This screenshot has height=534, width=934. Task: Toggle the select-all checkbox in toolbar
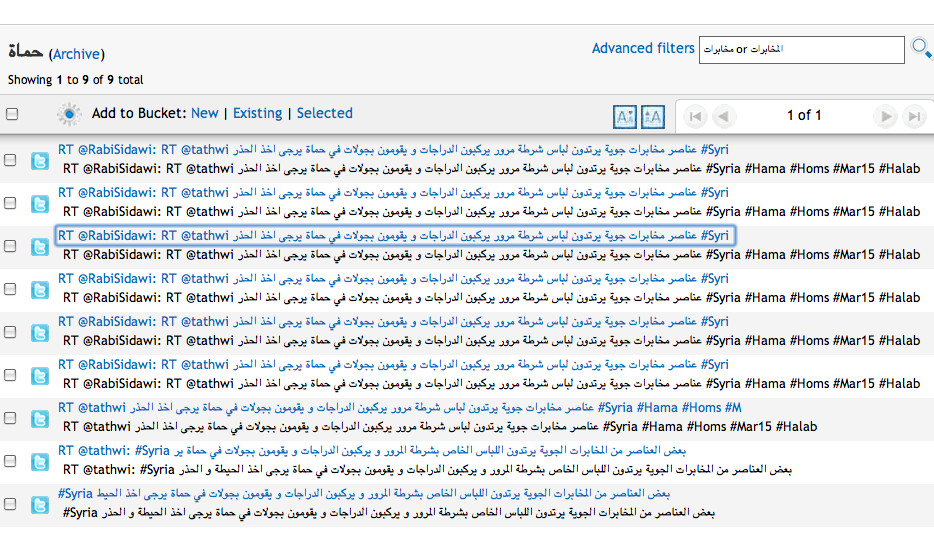12,114
